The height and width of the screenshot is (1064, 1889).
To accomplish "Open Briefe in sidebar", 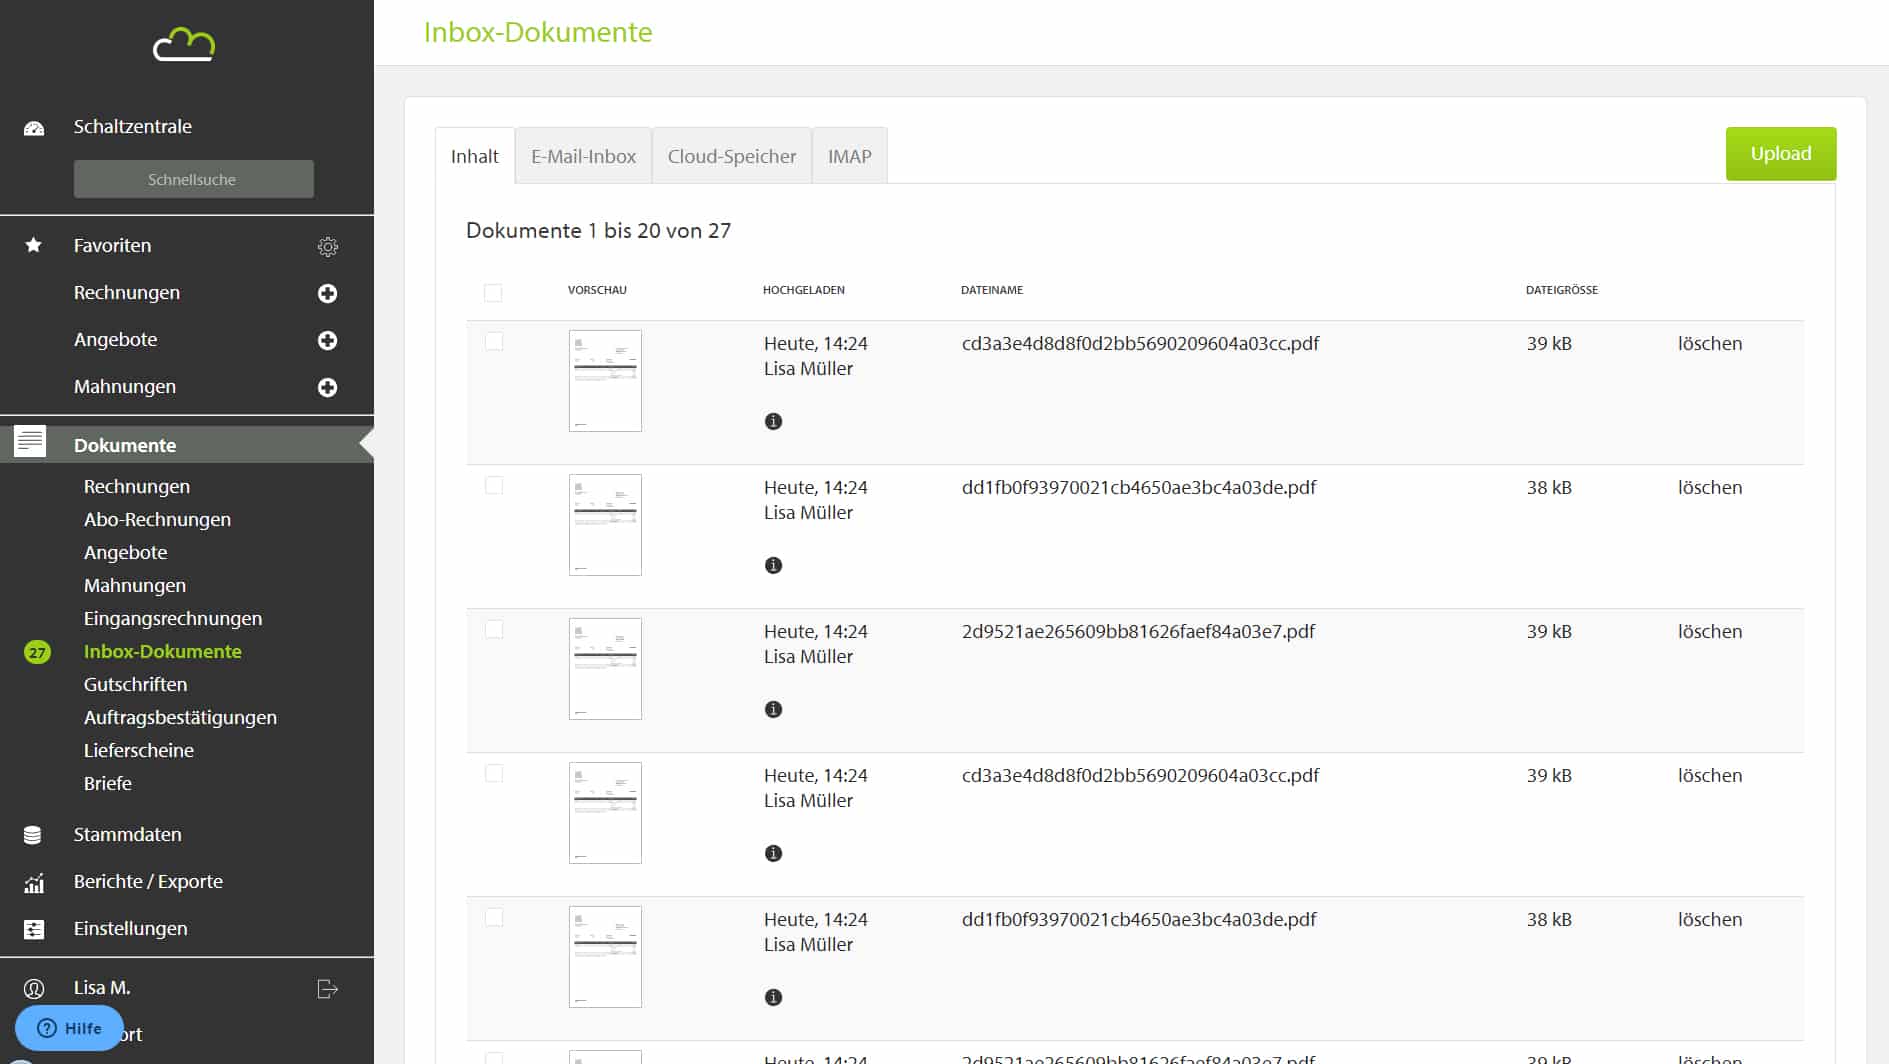I will (108, 783).
